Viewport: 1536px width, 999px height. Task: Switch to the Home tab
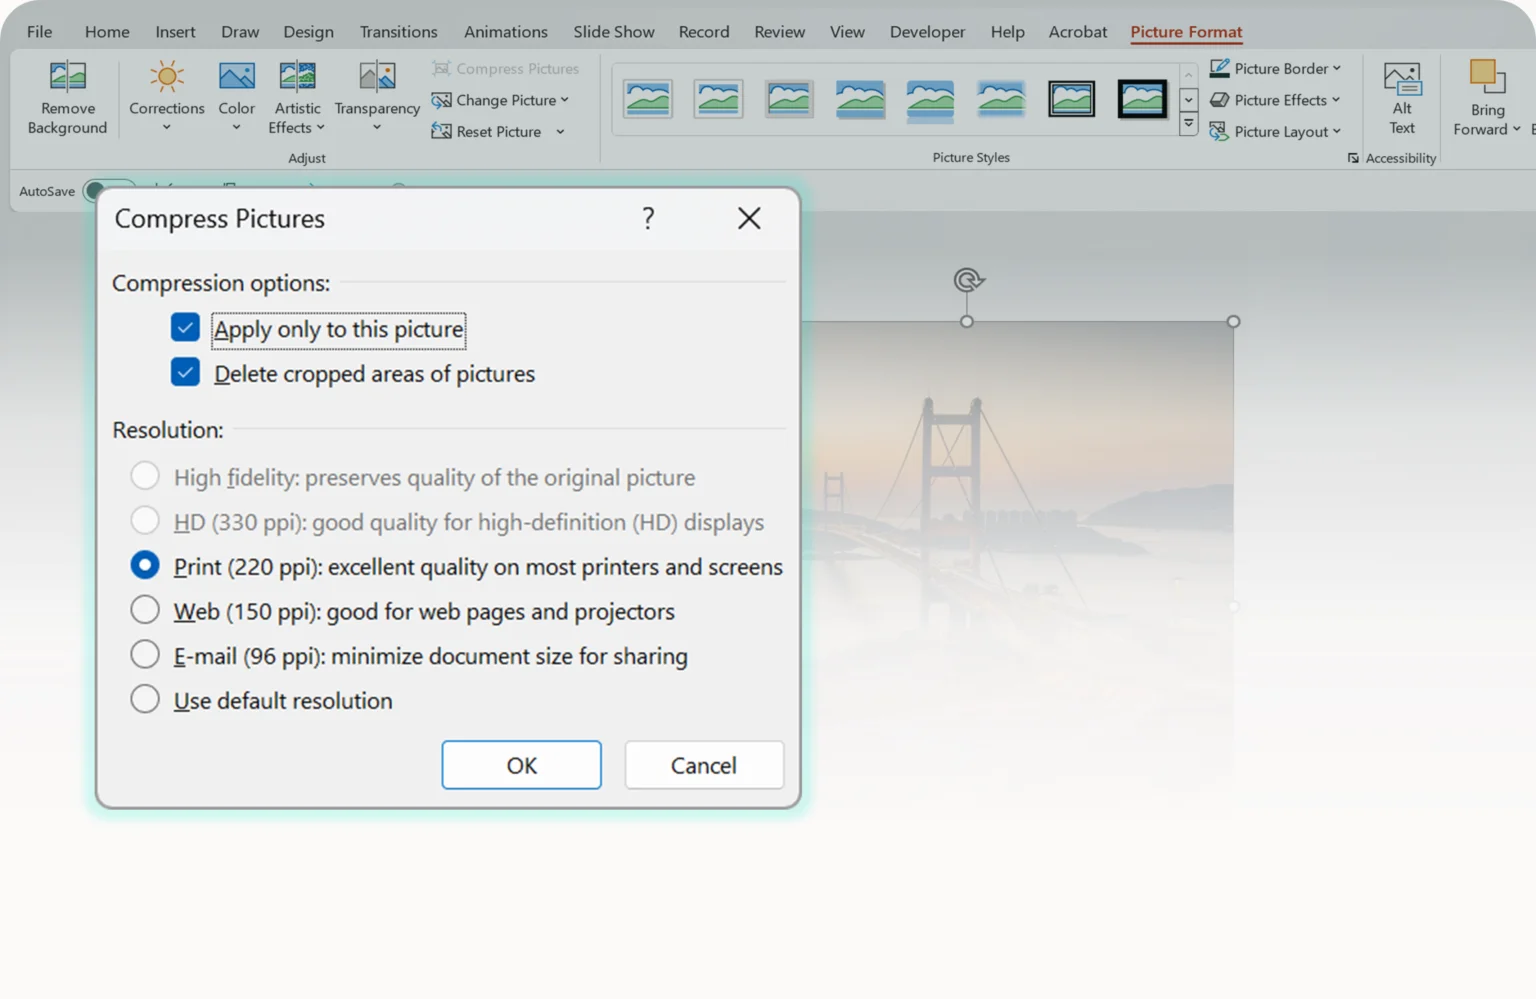pyautogui.click(x=107, y=31)
